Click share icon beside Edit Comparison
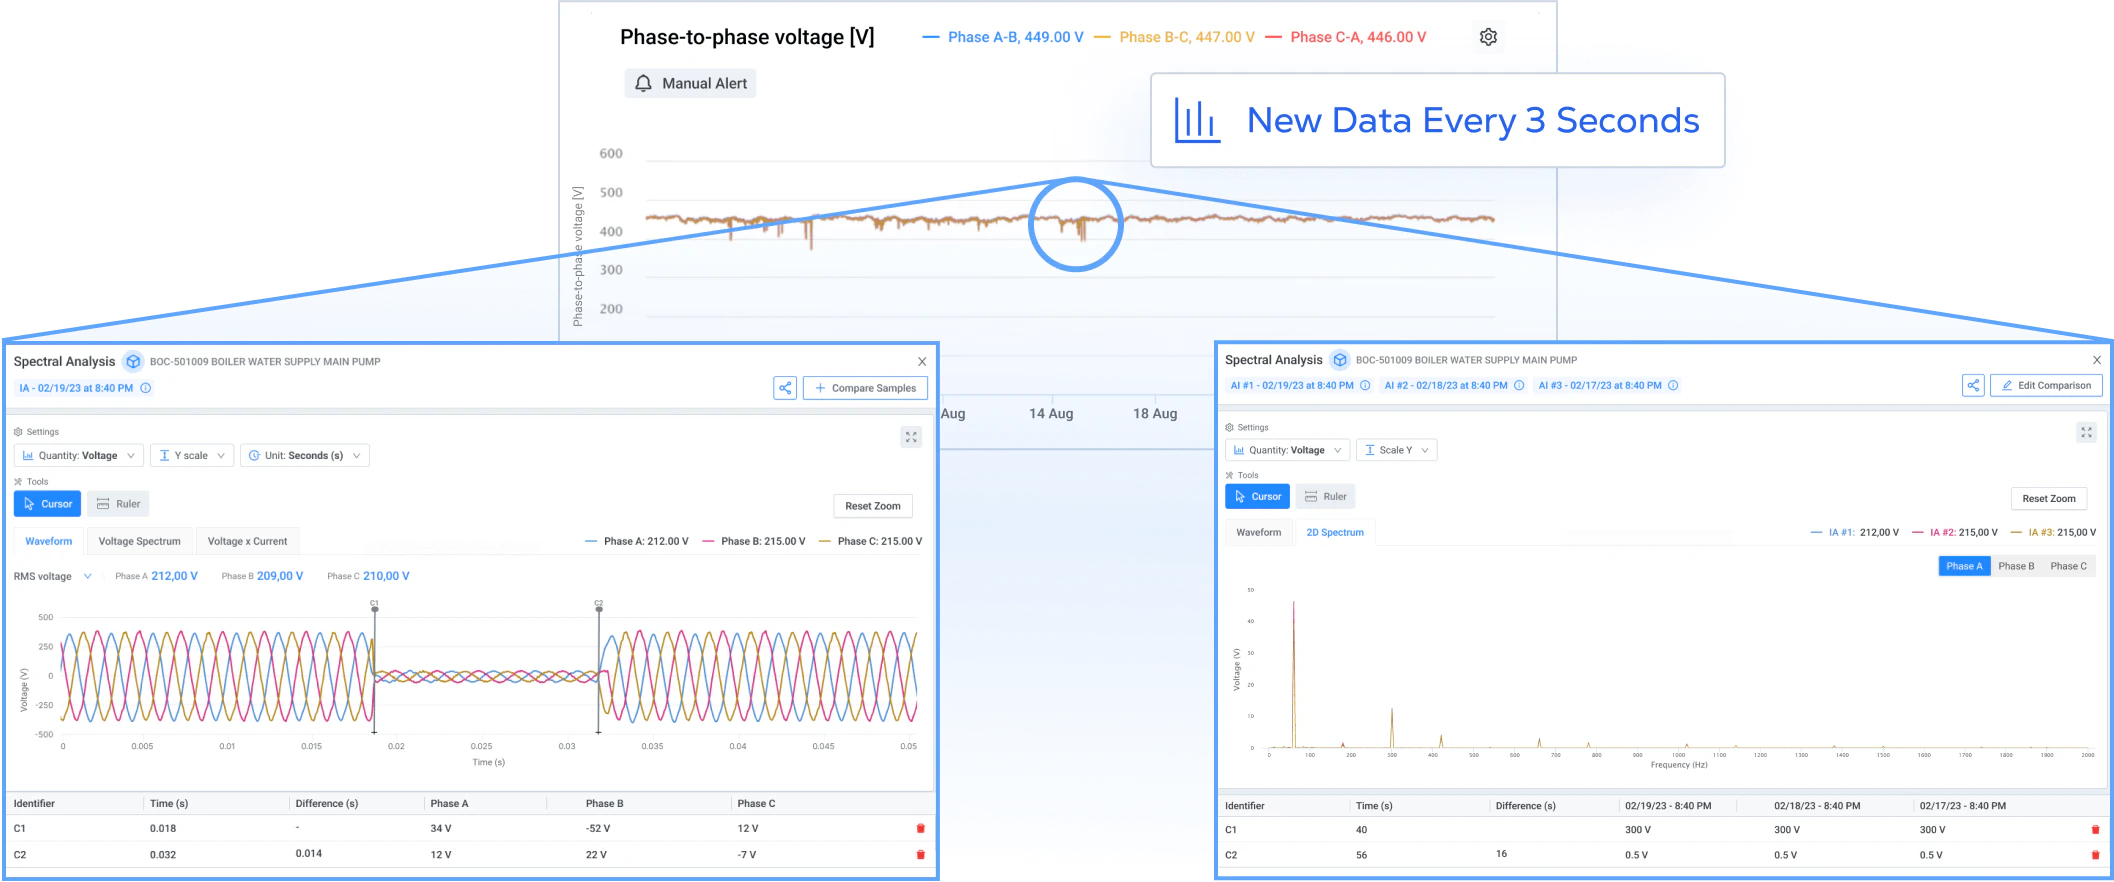 click(x=1973, y=385)
